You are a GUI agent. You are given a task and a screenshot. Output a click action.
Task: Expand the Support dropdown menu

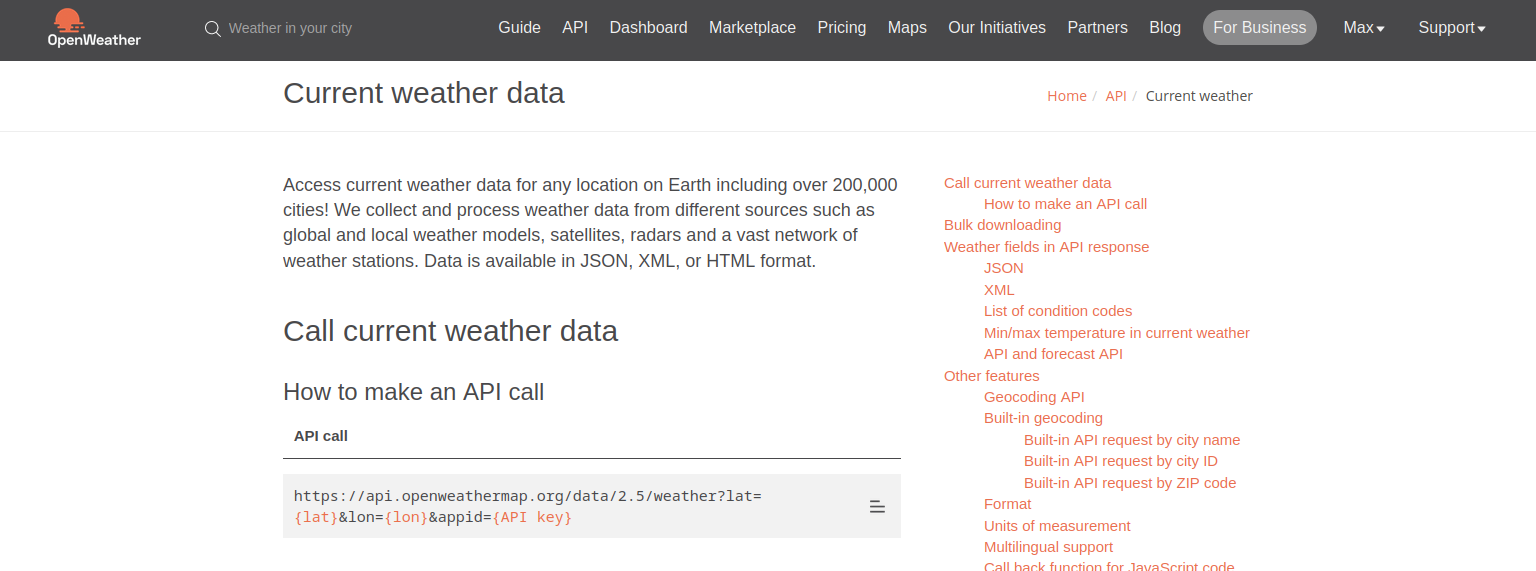1451,28
